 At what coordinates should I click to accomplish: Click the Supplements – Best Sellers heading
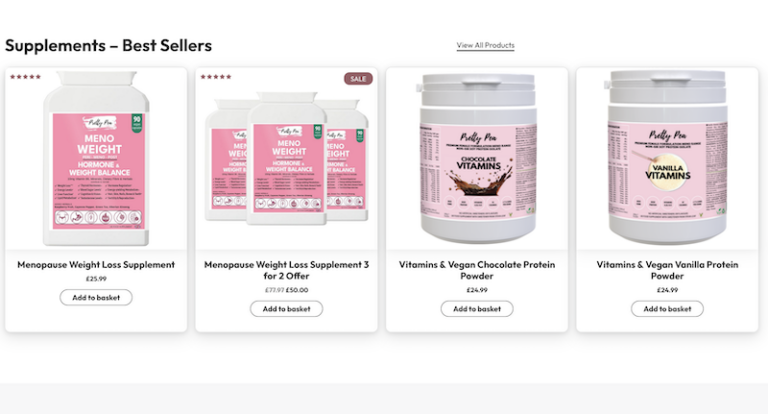(x=108, y=46)
